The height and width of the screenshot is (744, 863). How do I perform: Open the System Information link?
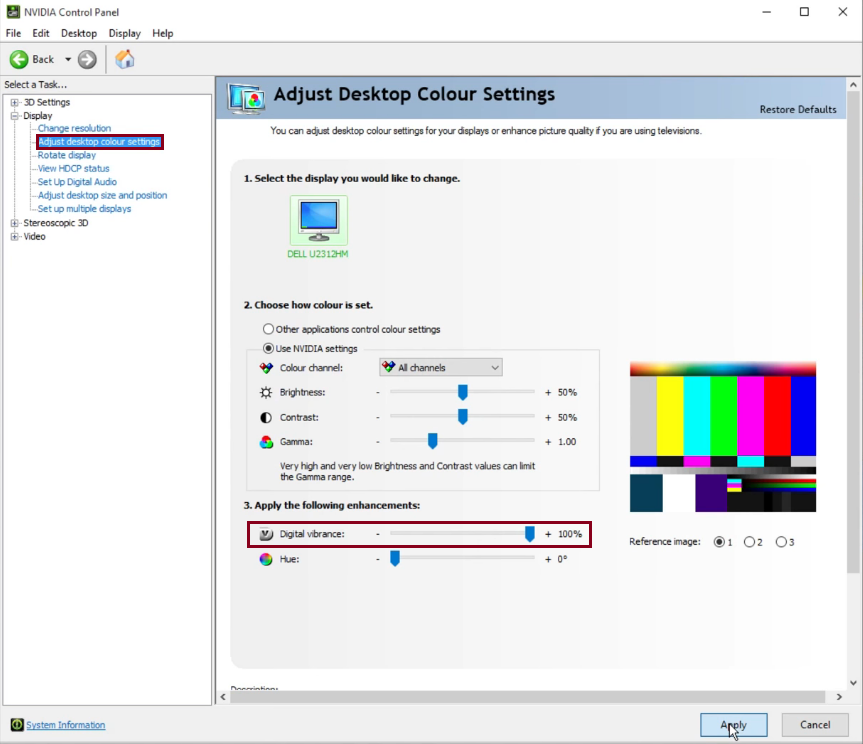[x=65, y=725]
